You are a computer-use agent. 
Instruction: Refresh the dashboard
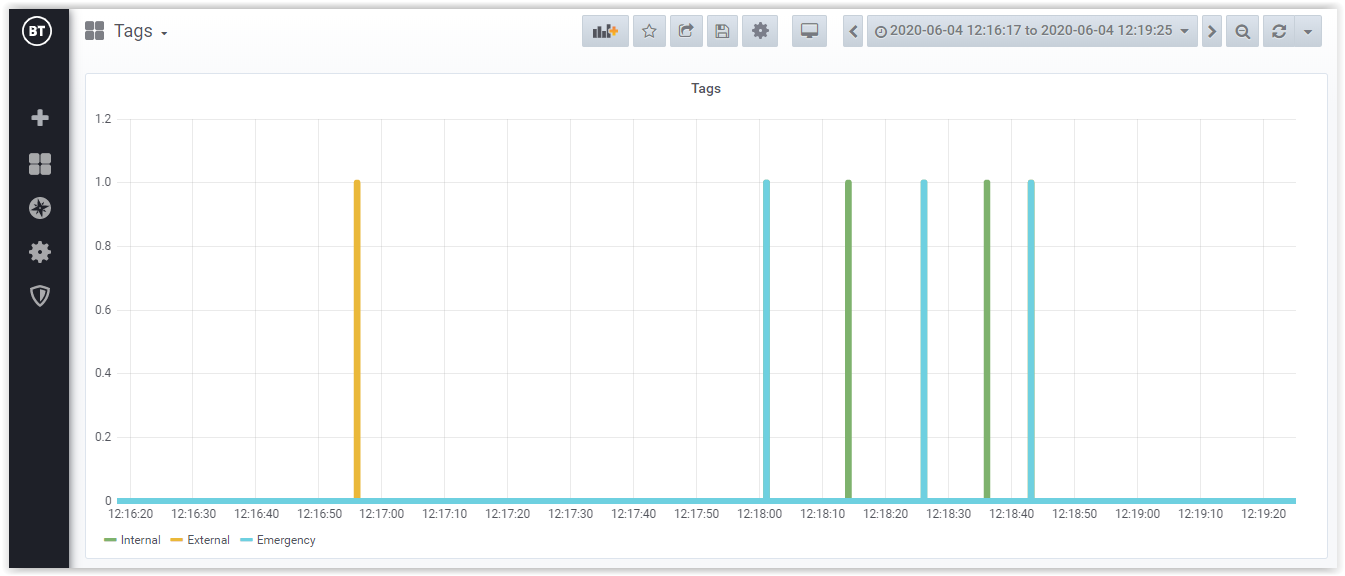coord(1278,31)
